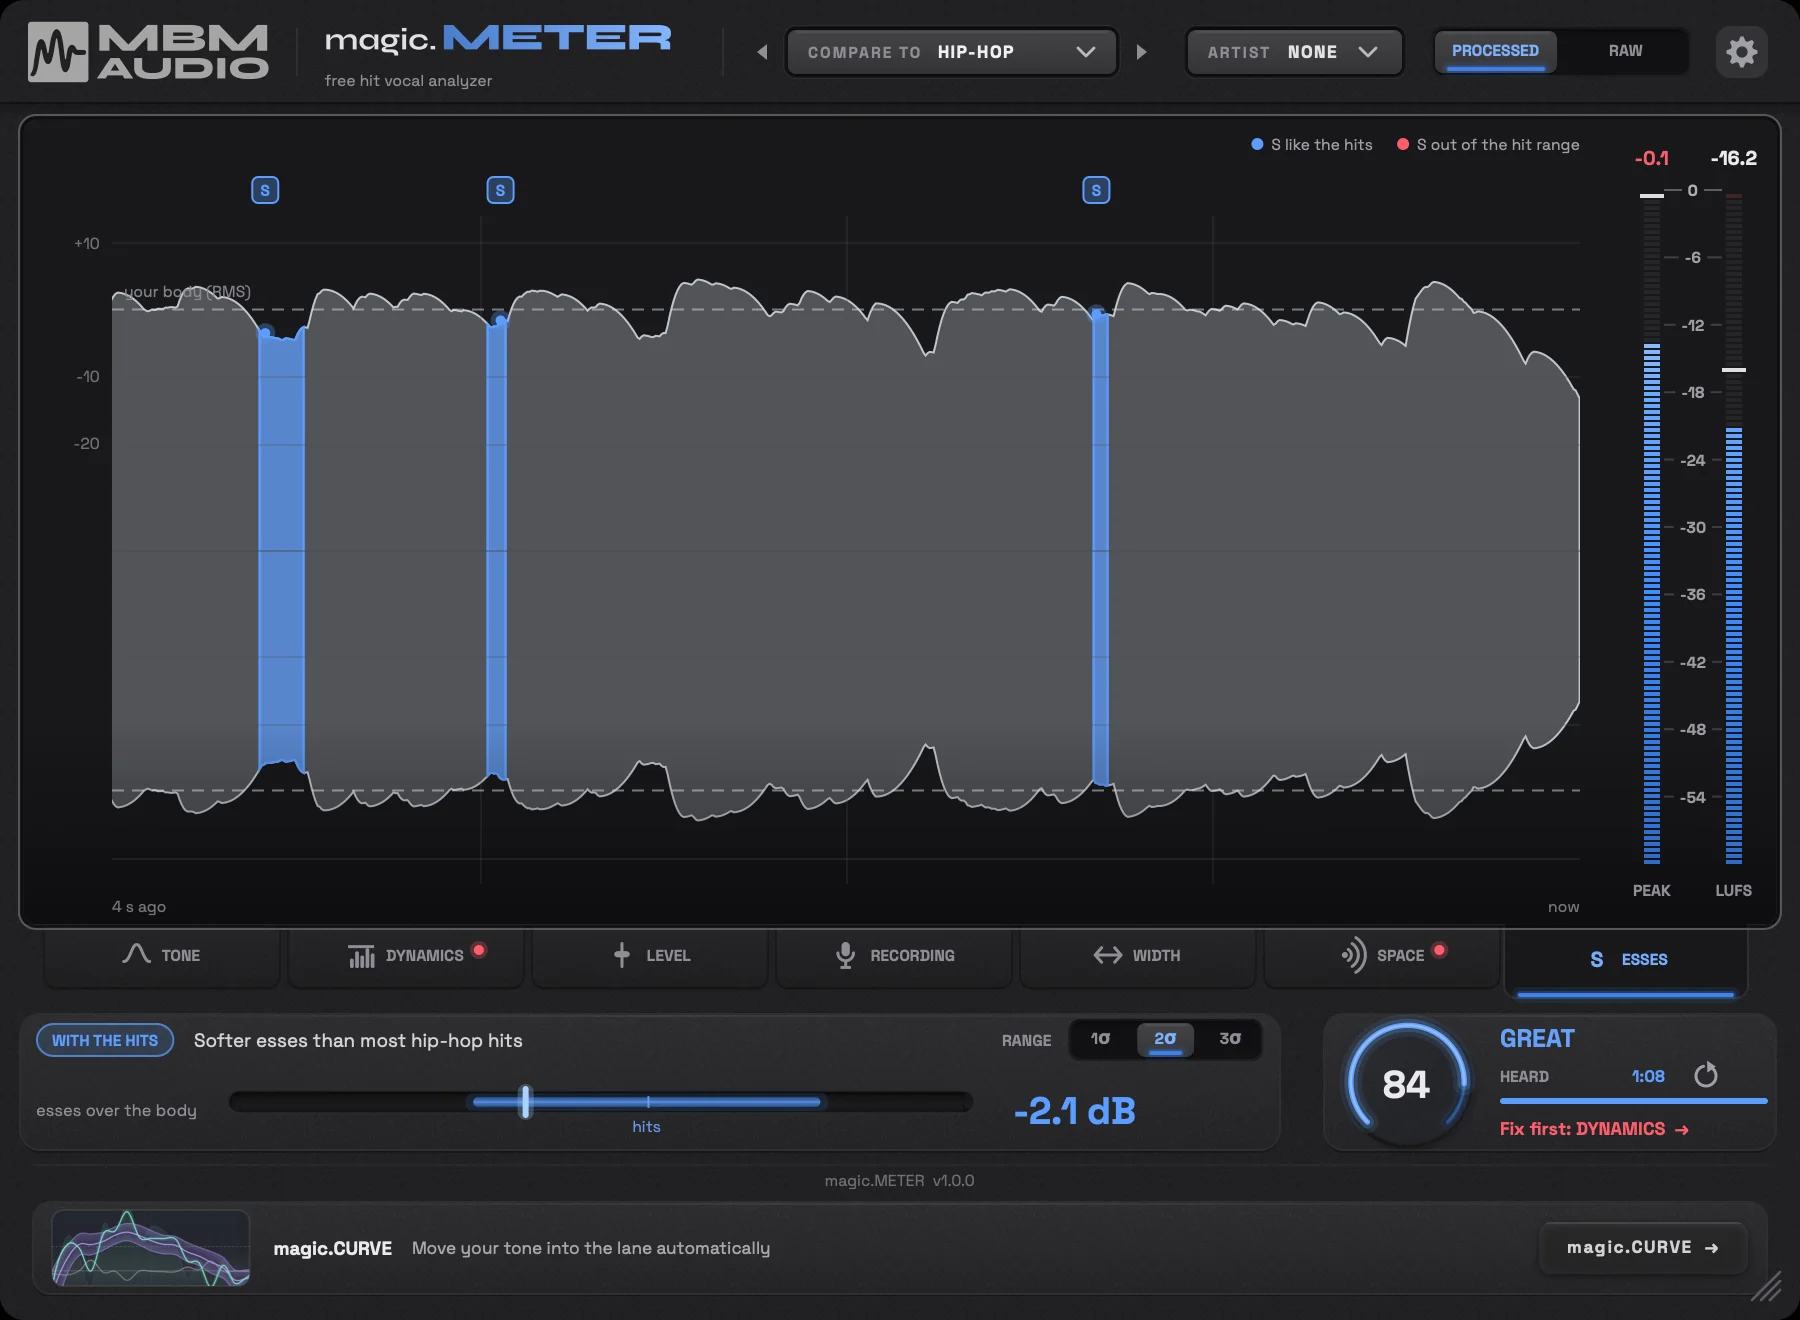The width and height of the screenshot is (1800, 1320).
Task: Click the MBM Audio waveform logo
Action: [x=58, y=52]
